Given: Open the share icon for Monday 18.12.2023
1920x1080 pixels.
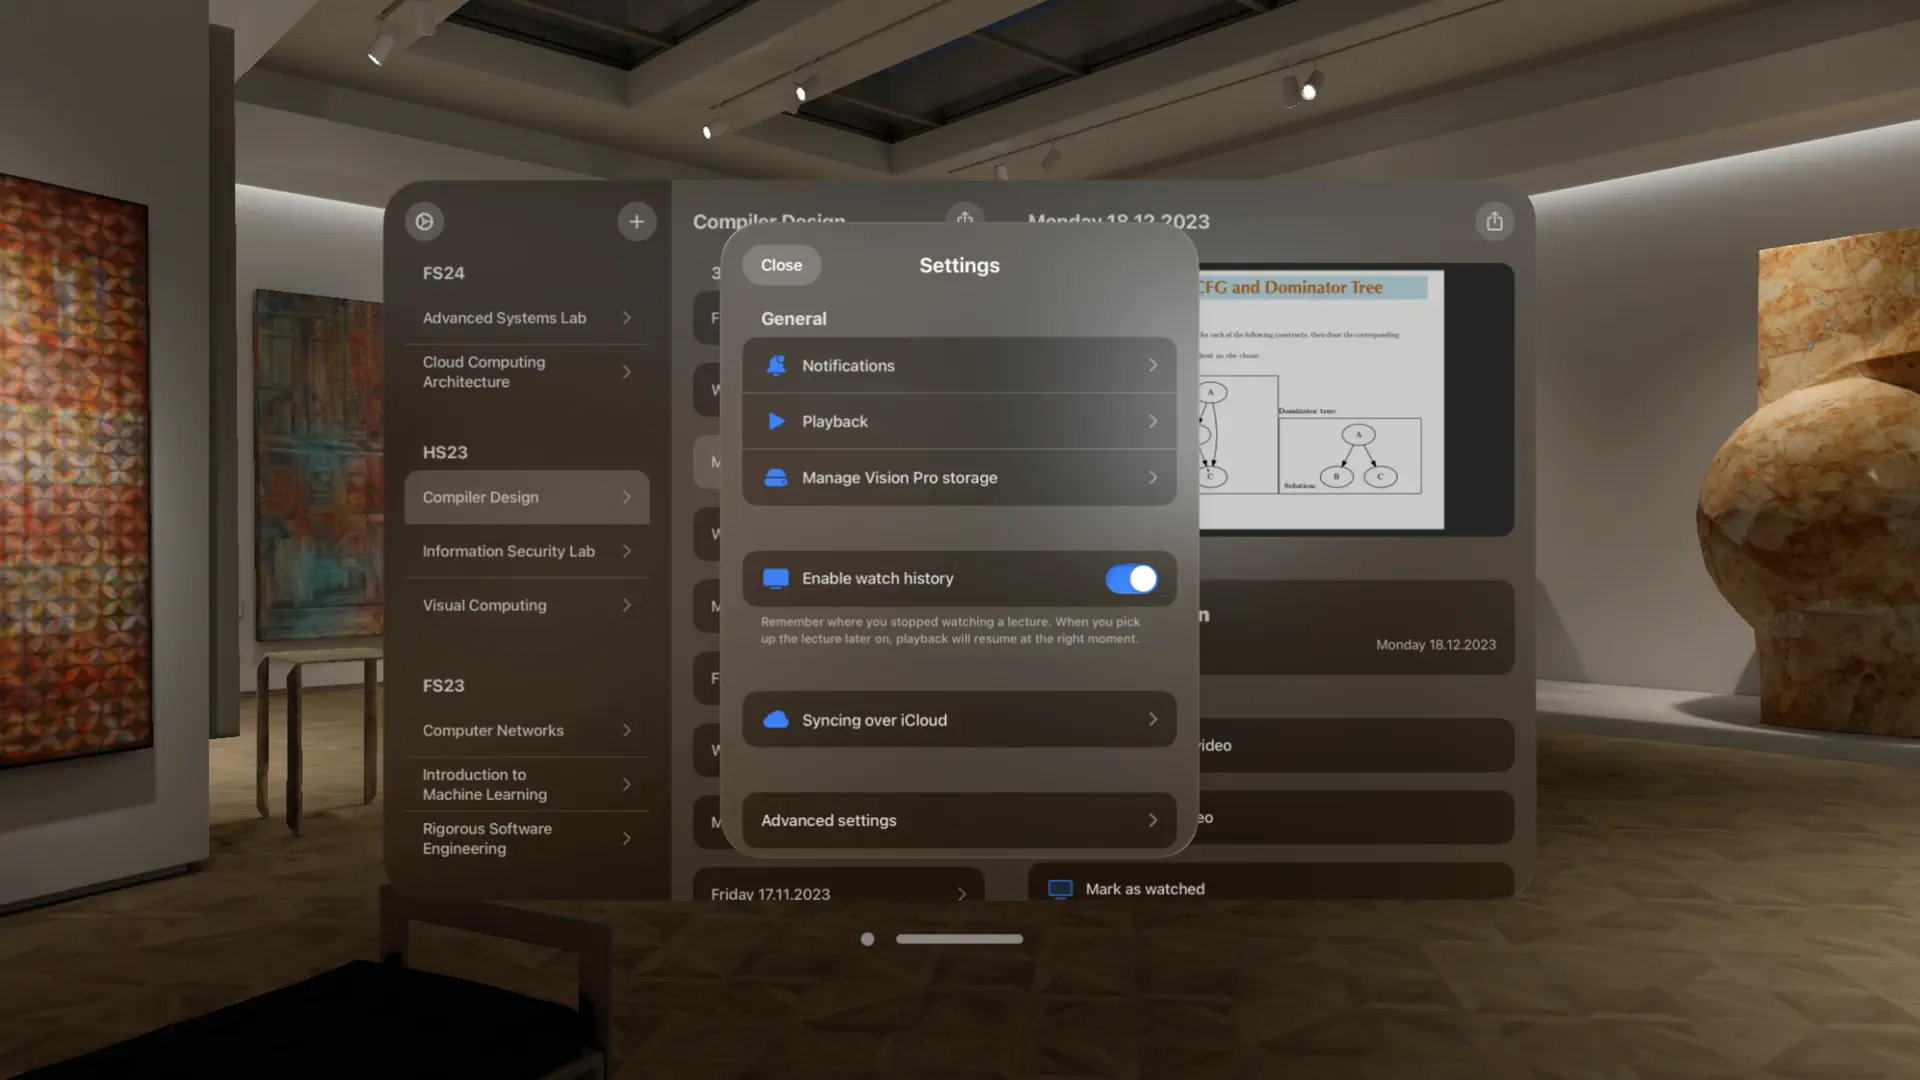Looking at the screenshot, I should point(1494,221).
